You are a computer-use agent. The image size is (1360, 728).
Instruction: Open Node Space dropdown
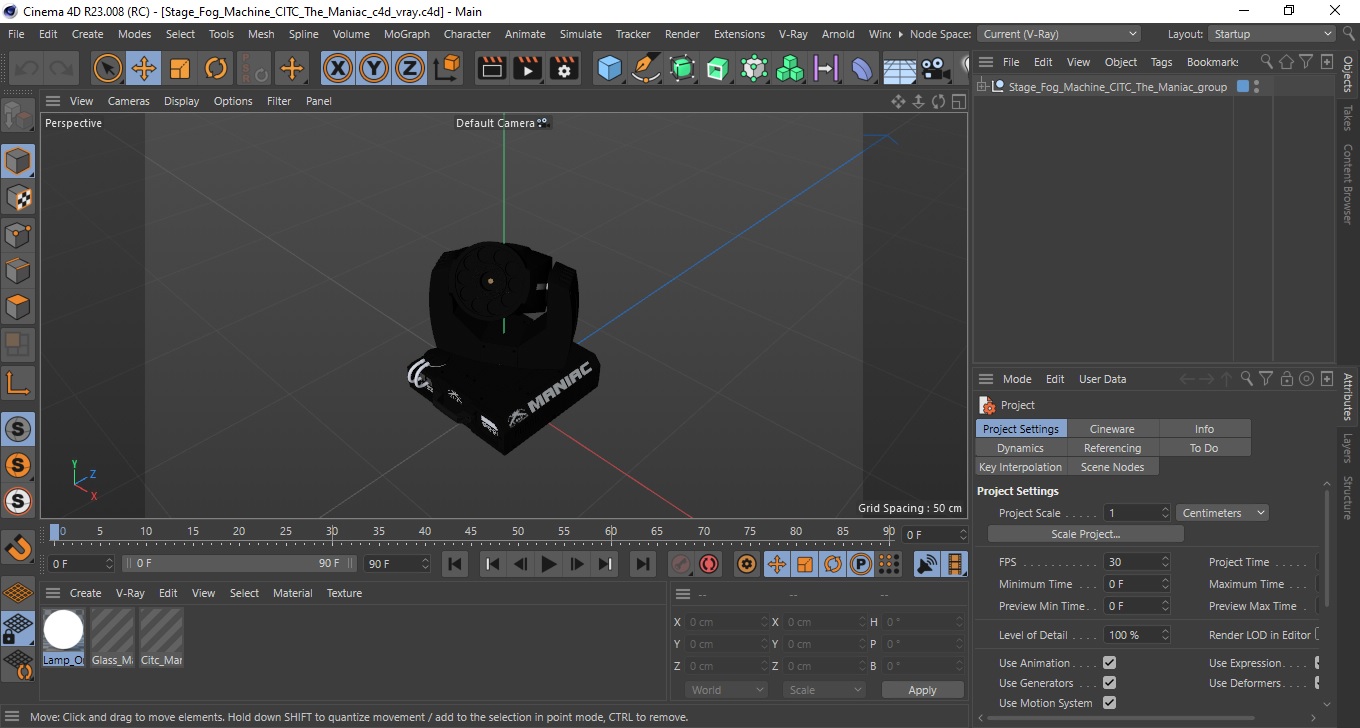[1058, 34]
